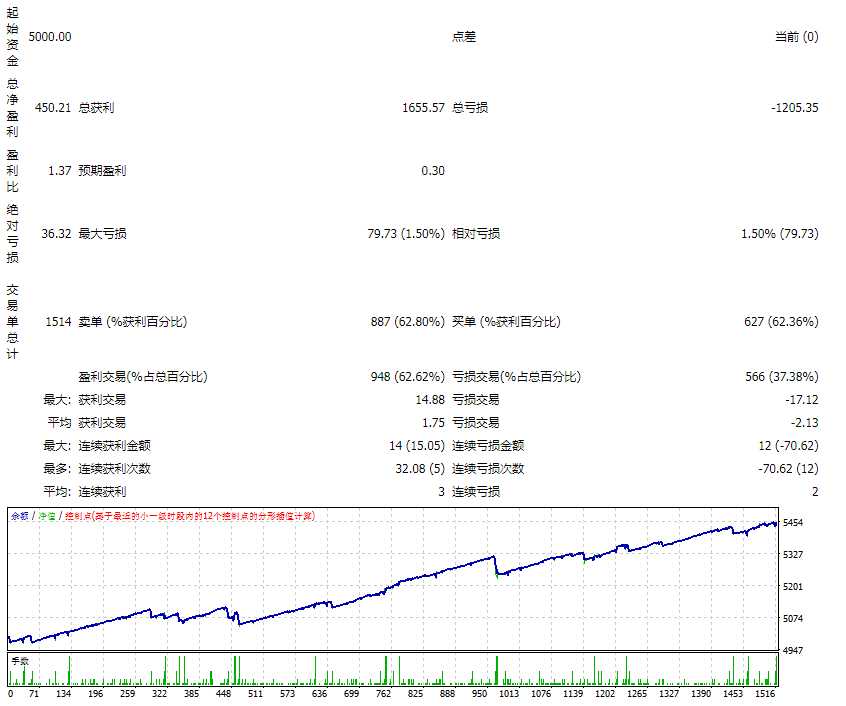Click the short positions value 887 (62.80%)
This screenshot has width=846, height=706.
(407, 321)
